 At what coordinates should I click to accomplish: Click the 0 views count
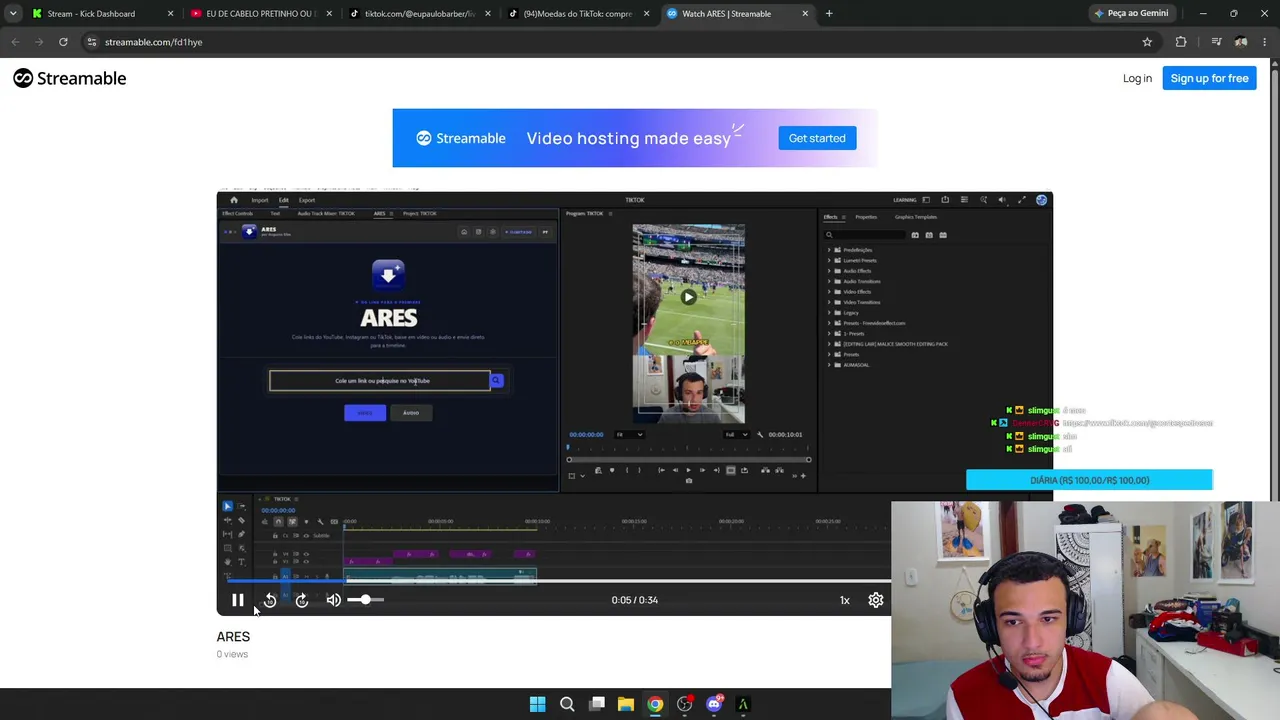232,654
